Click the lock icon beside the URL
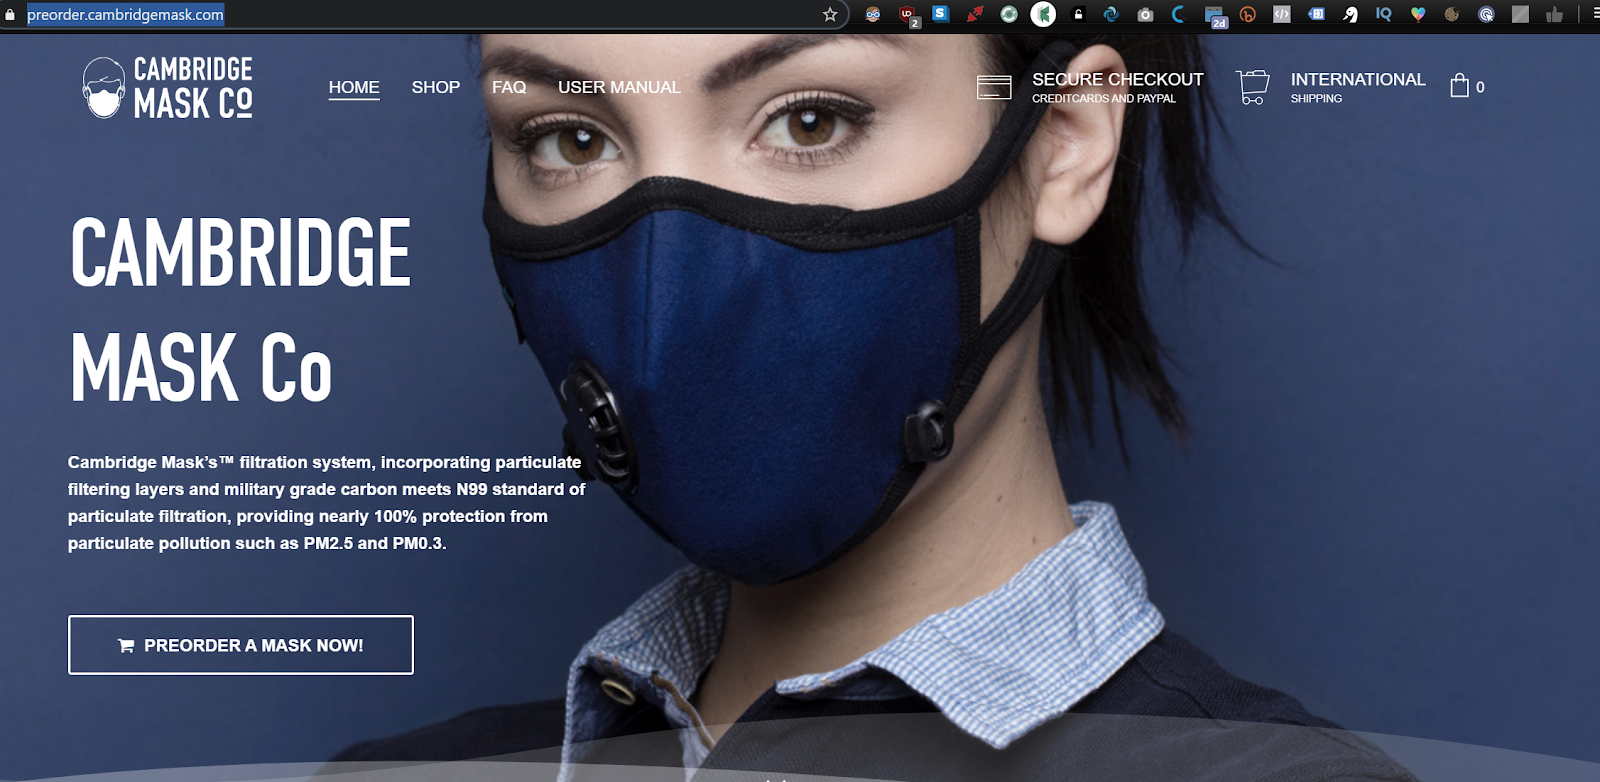The height and width of the screenshot is (782, 1600). [10, 14]
